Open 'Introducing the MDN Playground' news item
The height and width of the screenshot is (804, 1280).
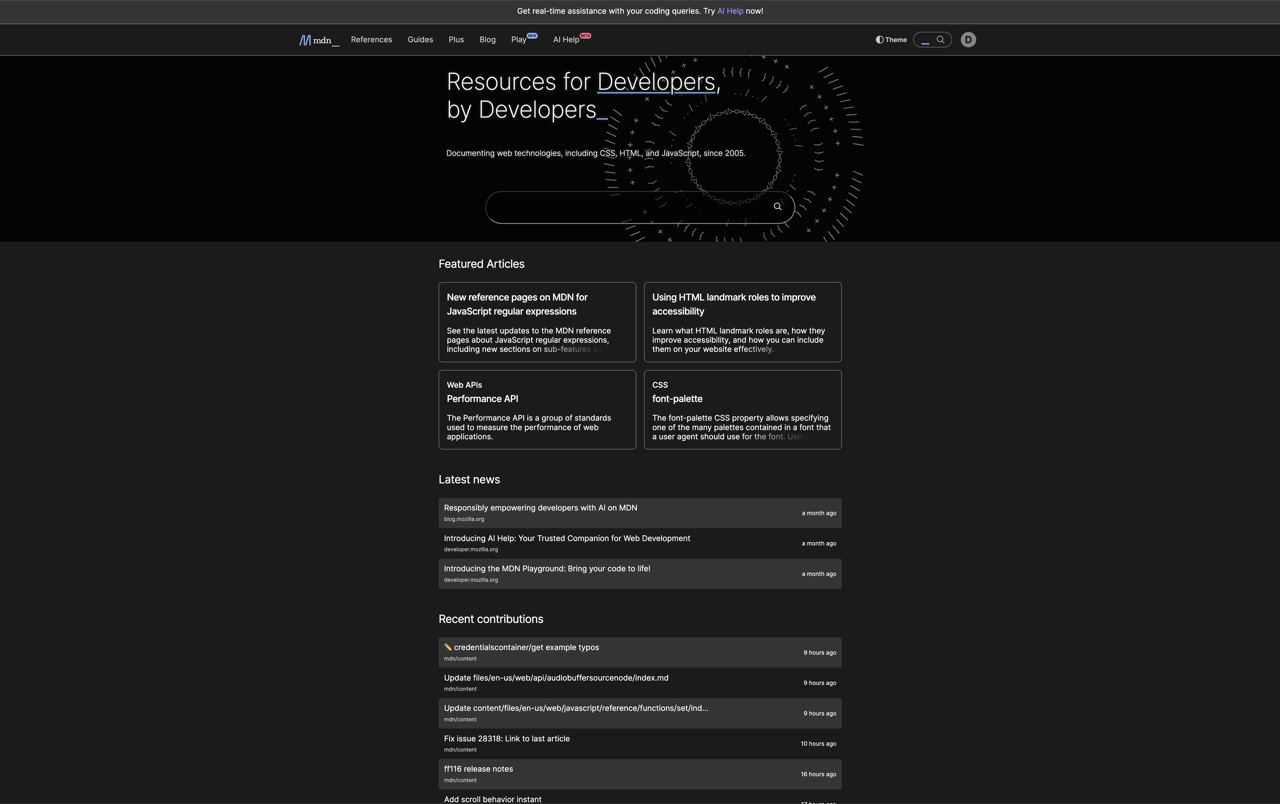547,569
